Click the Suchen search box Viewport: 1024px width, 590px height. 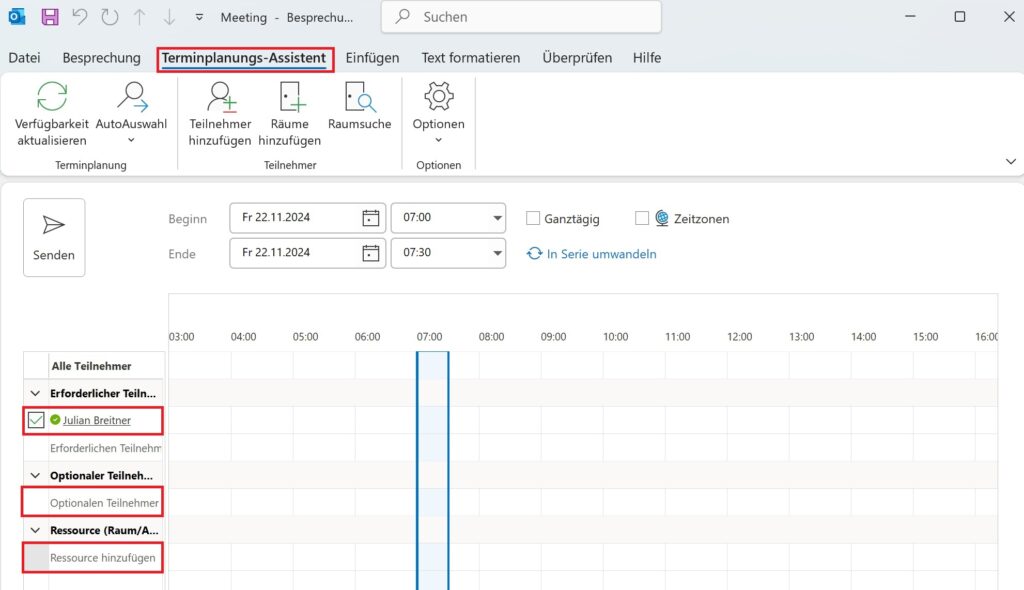(521, 17)
